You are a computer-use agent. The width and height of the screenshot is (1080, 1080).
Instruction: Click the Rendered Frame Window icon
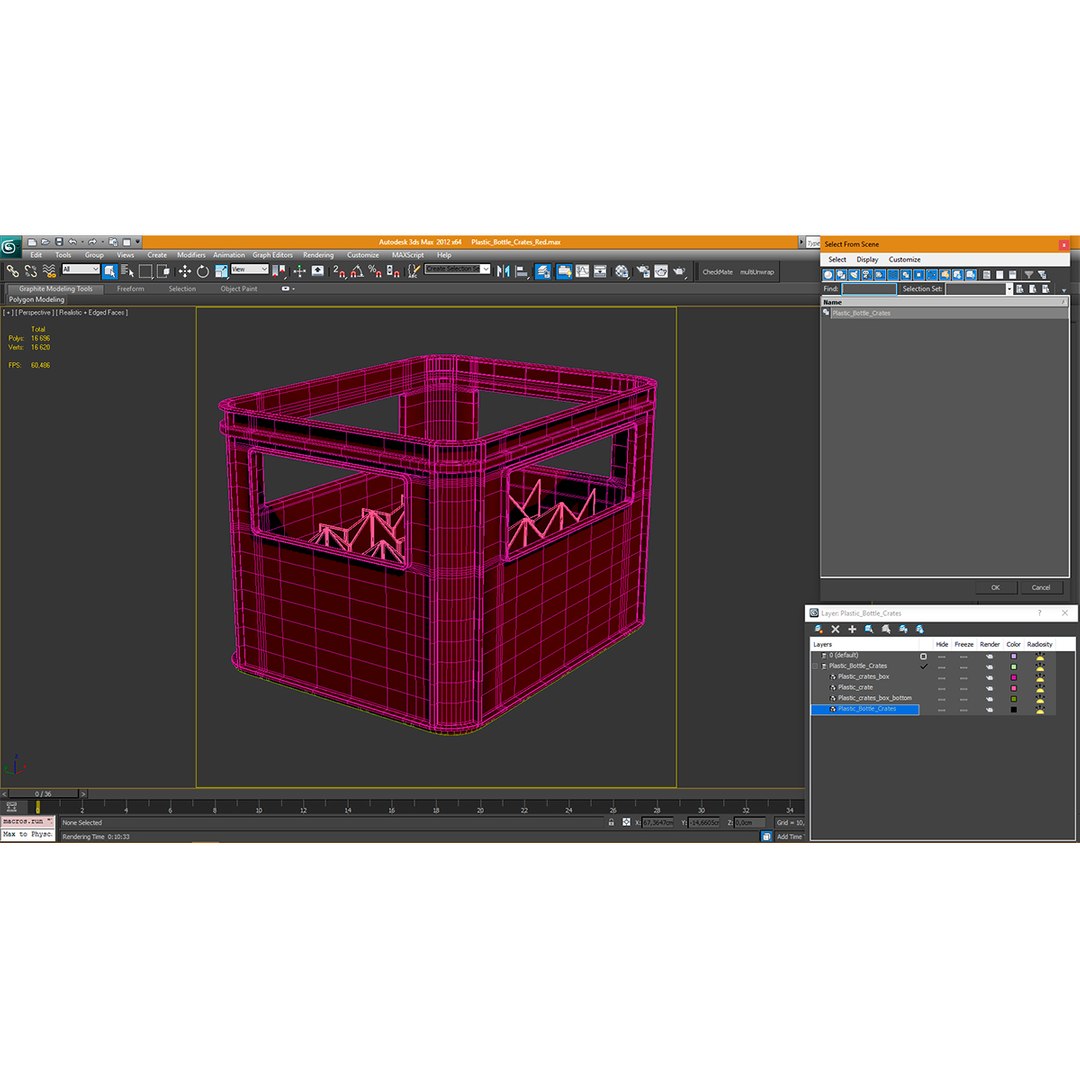click(x=661, y=271)
